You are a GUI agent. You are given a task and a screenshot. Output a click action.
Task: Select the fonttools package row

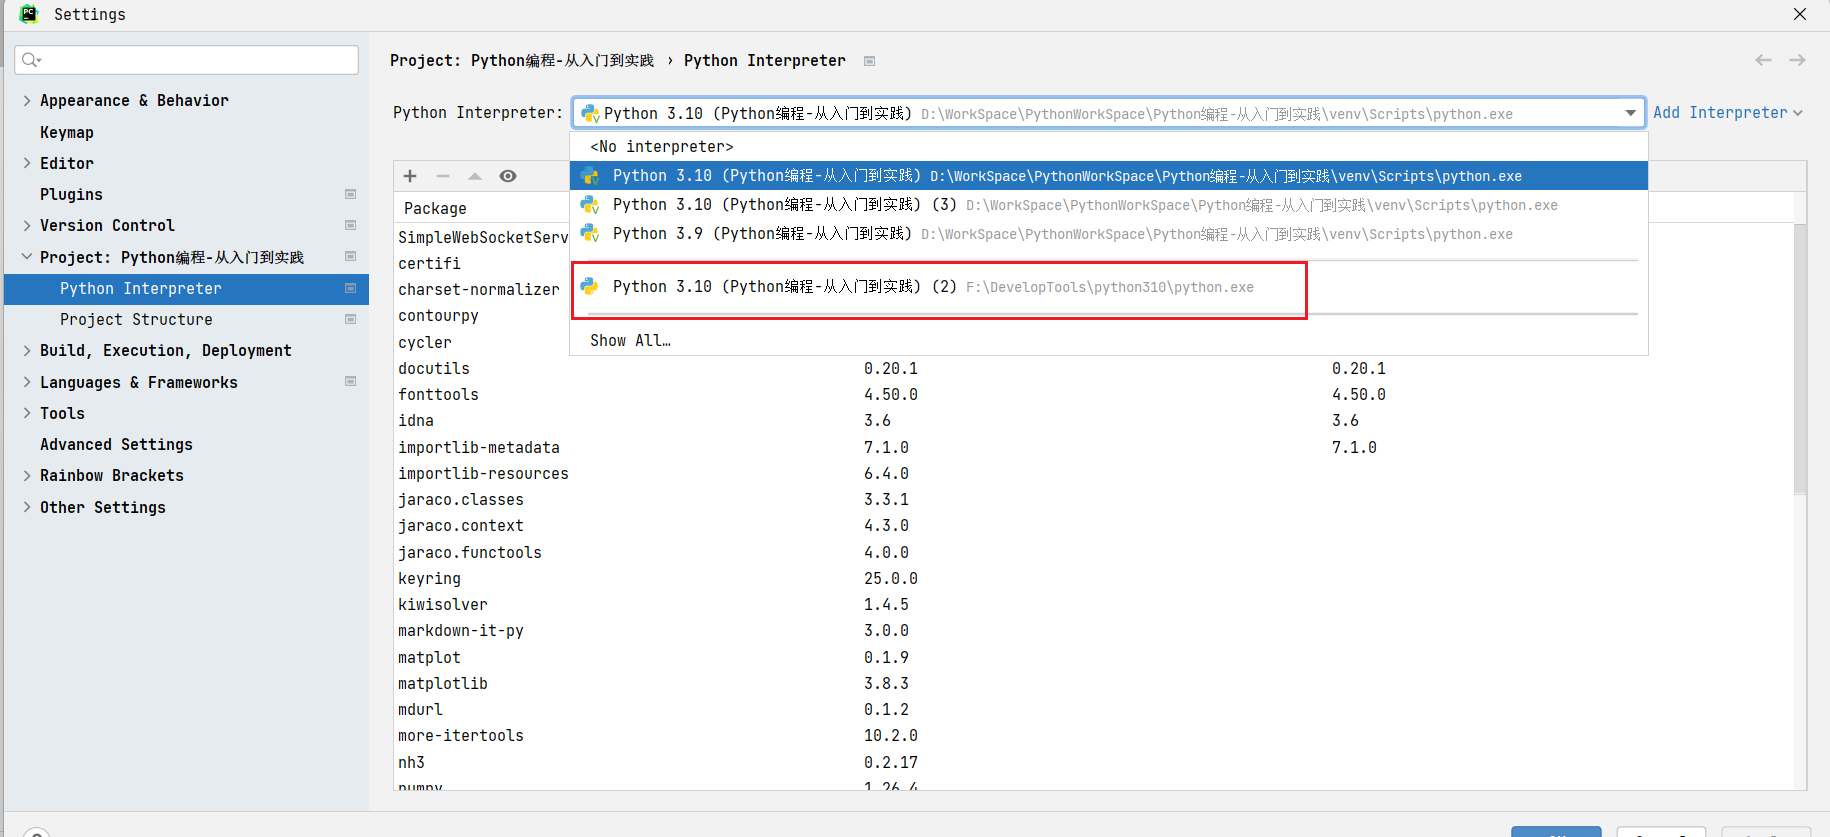1094,394
